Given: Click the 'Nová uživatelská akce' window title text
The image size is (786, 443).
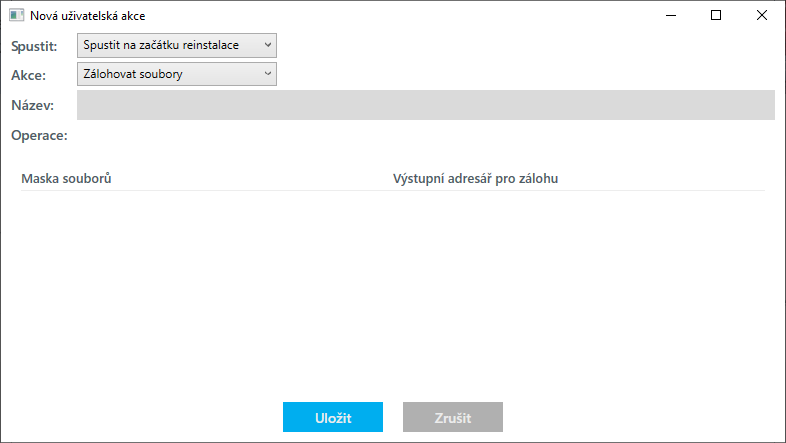Looking at the screenshot, I should tap(88, 16).
